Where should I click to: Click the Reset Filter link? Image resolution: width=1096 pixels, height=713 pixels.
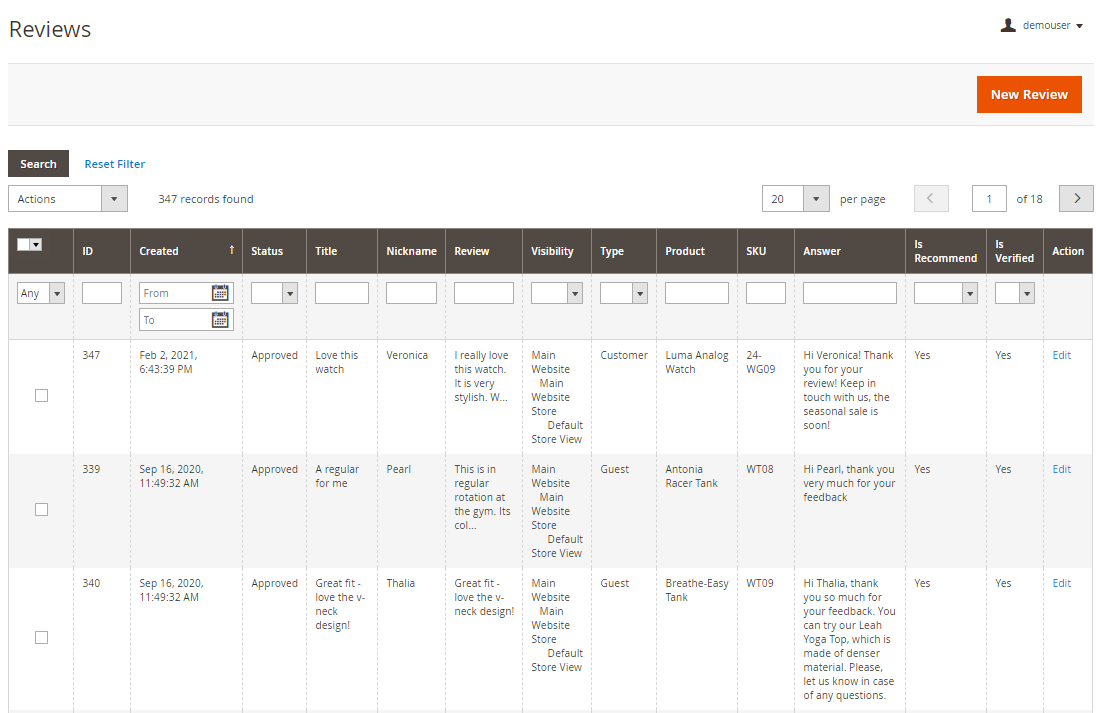(x=114, y=164)
